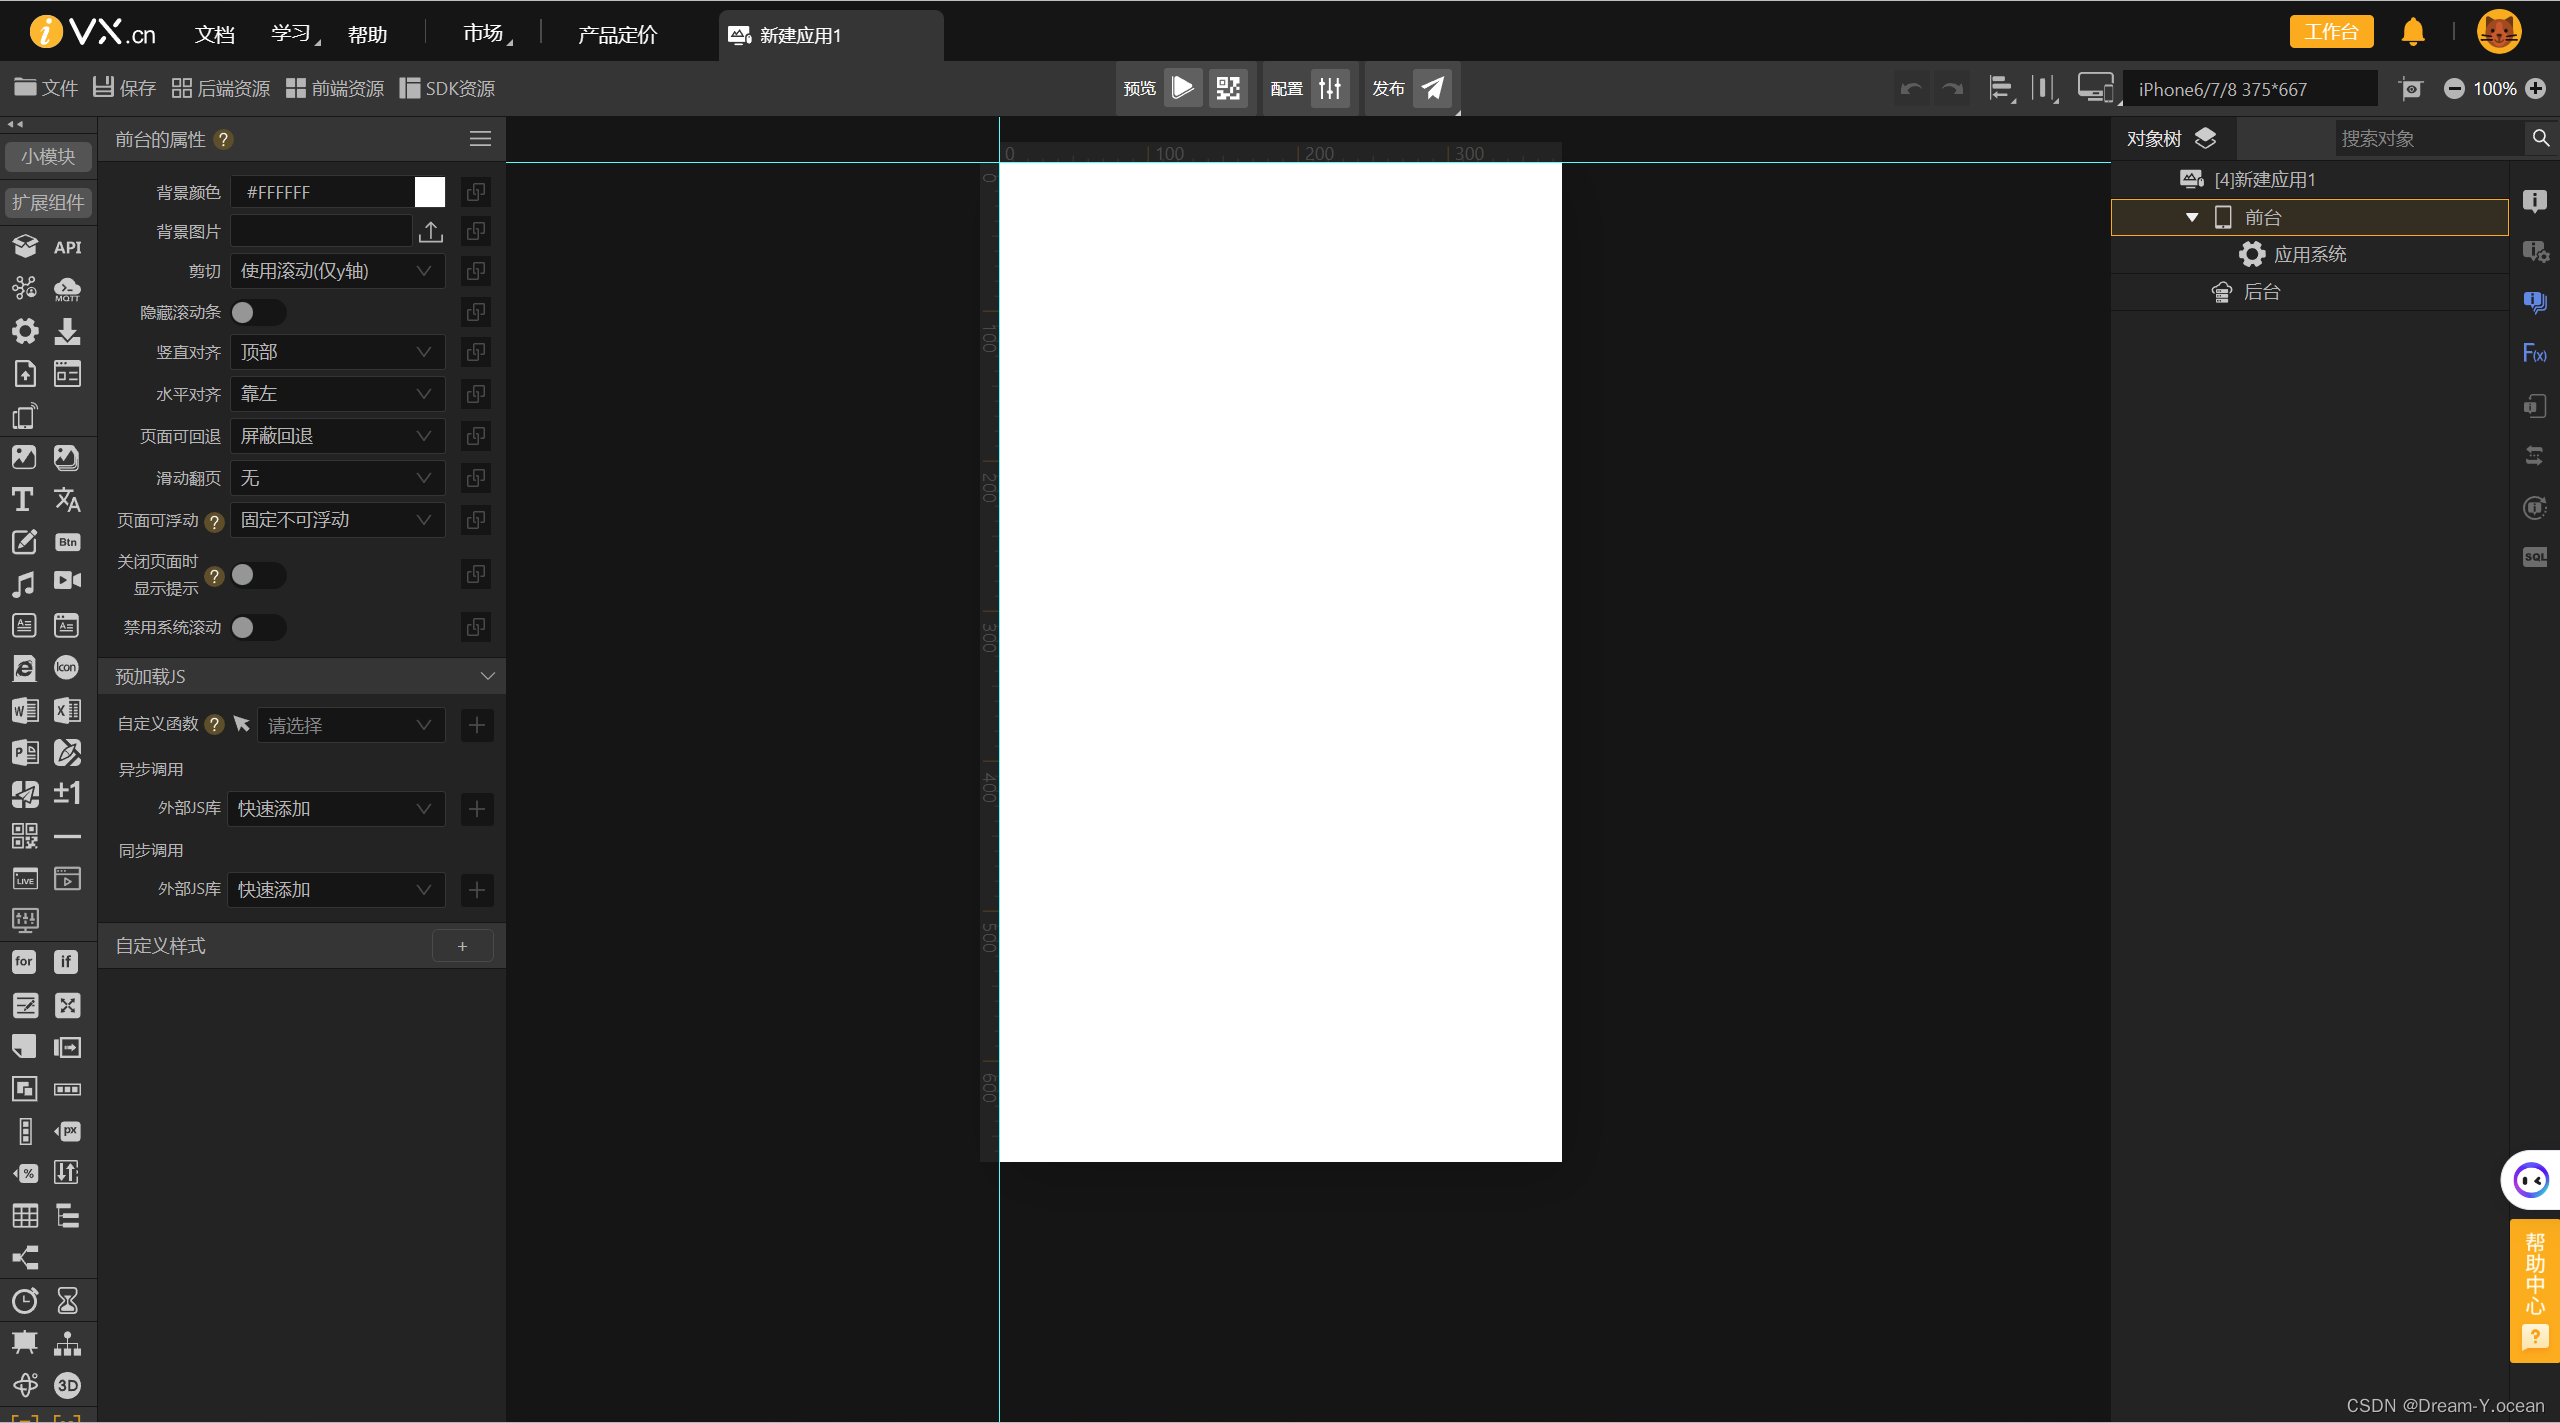Click the 背景颜色 #FFFFFF input
The height and width of the screenshot is (1423, 2560).
point(322,192)
